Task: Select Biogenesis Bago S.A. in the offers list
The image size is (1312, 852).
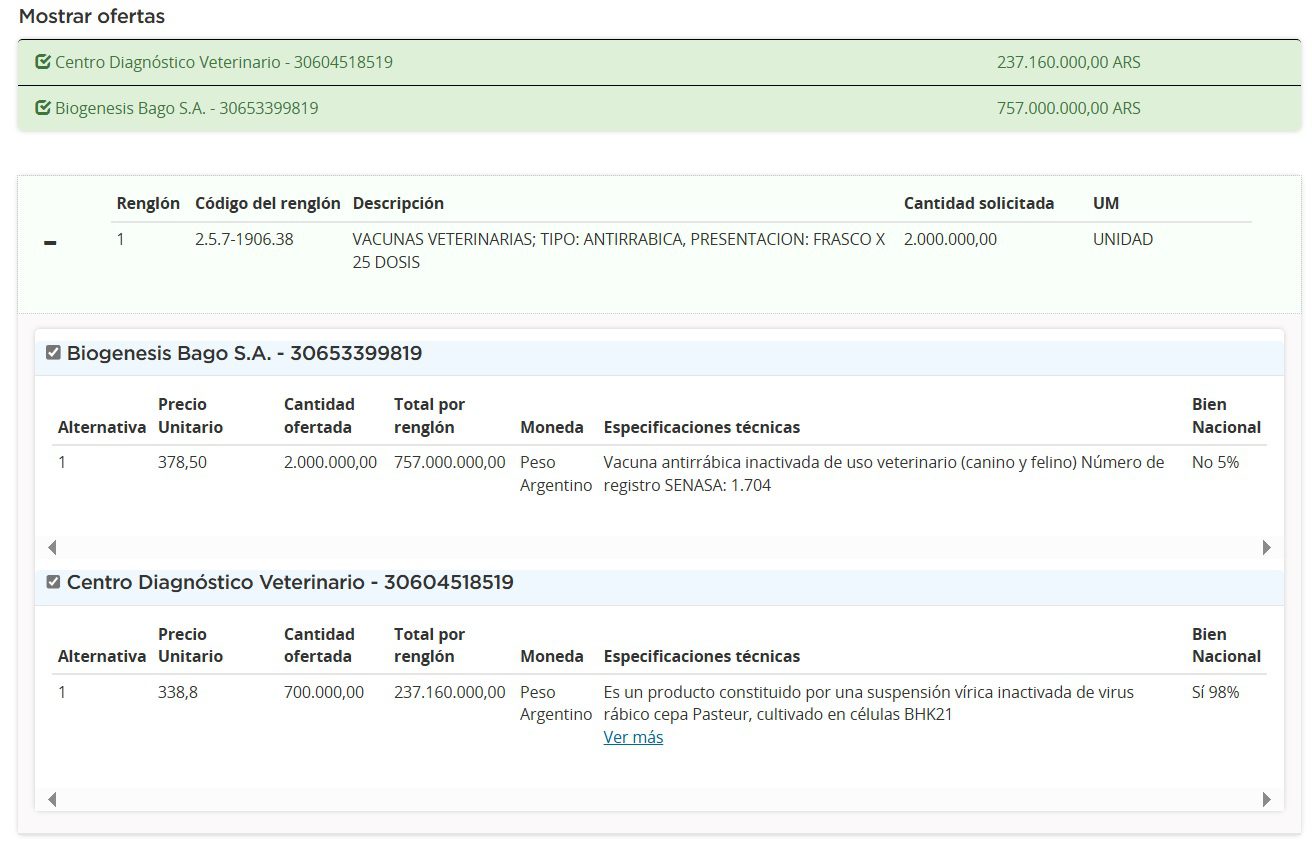Action: 186,108
